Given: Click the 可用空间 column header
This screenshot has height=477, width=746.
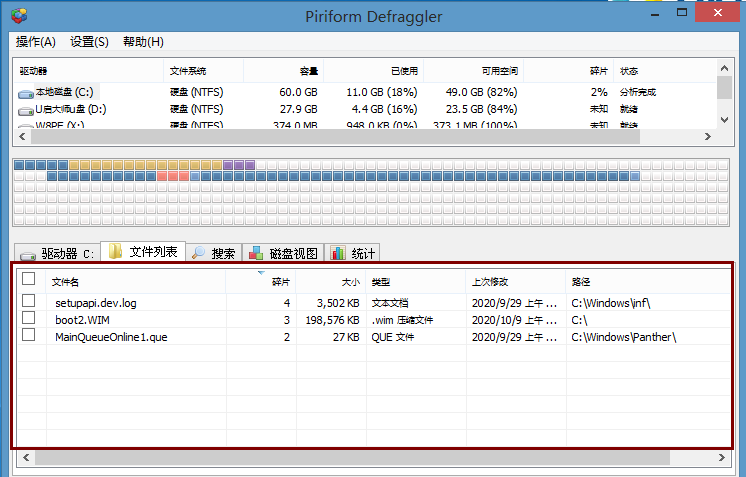Looking at the screenshot, I should [473, 71].
